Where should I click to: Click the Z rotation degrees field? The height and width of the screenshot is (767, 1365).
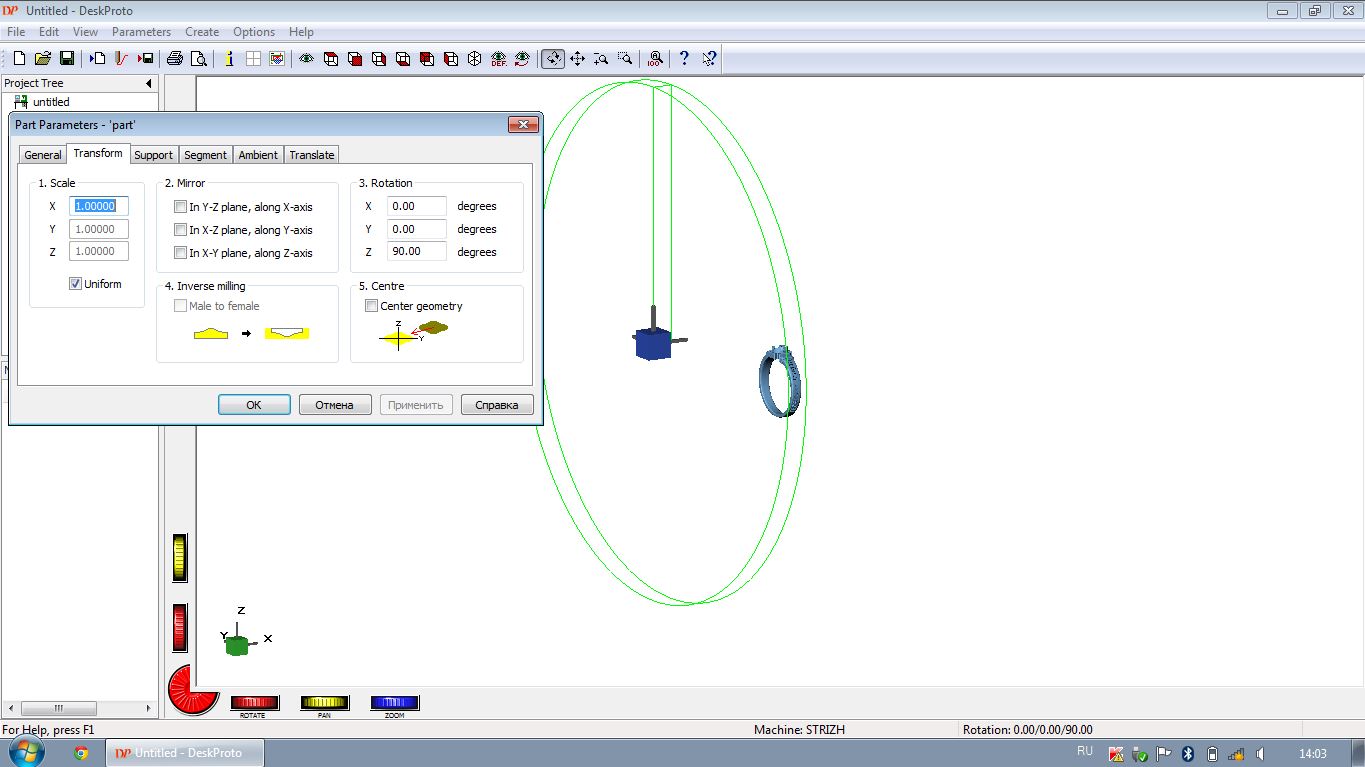(x=416, y=252)
